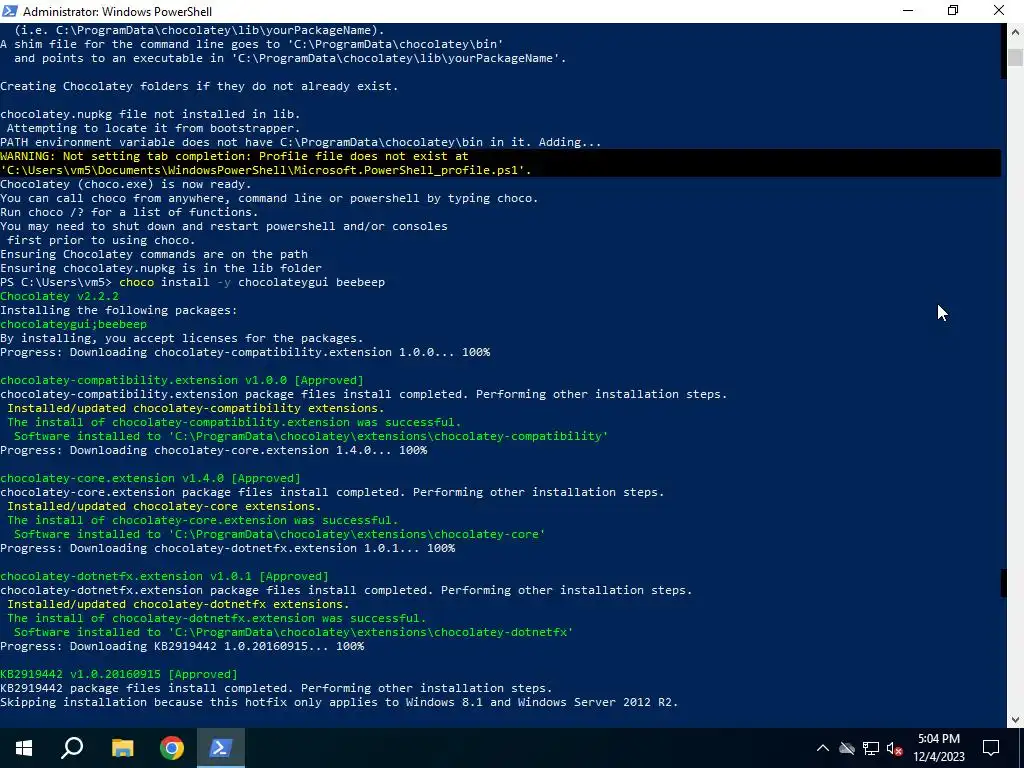The width and height of the screenshot is (1024, 768).
Task: Click the 'chocolateygui;beebeep' package line
Action: point(73,324)
